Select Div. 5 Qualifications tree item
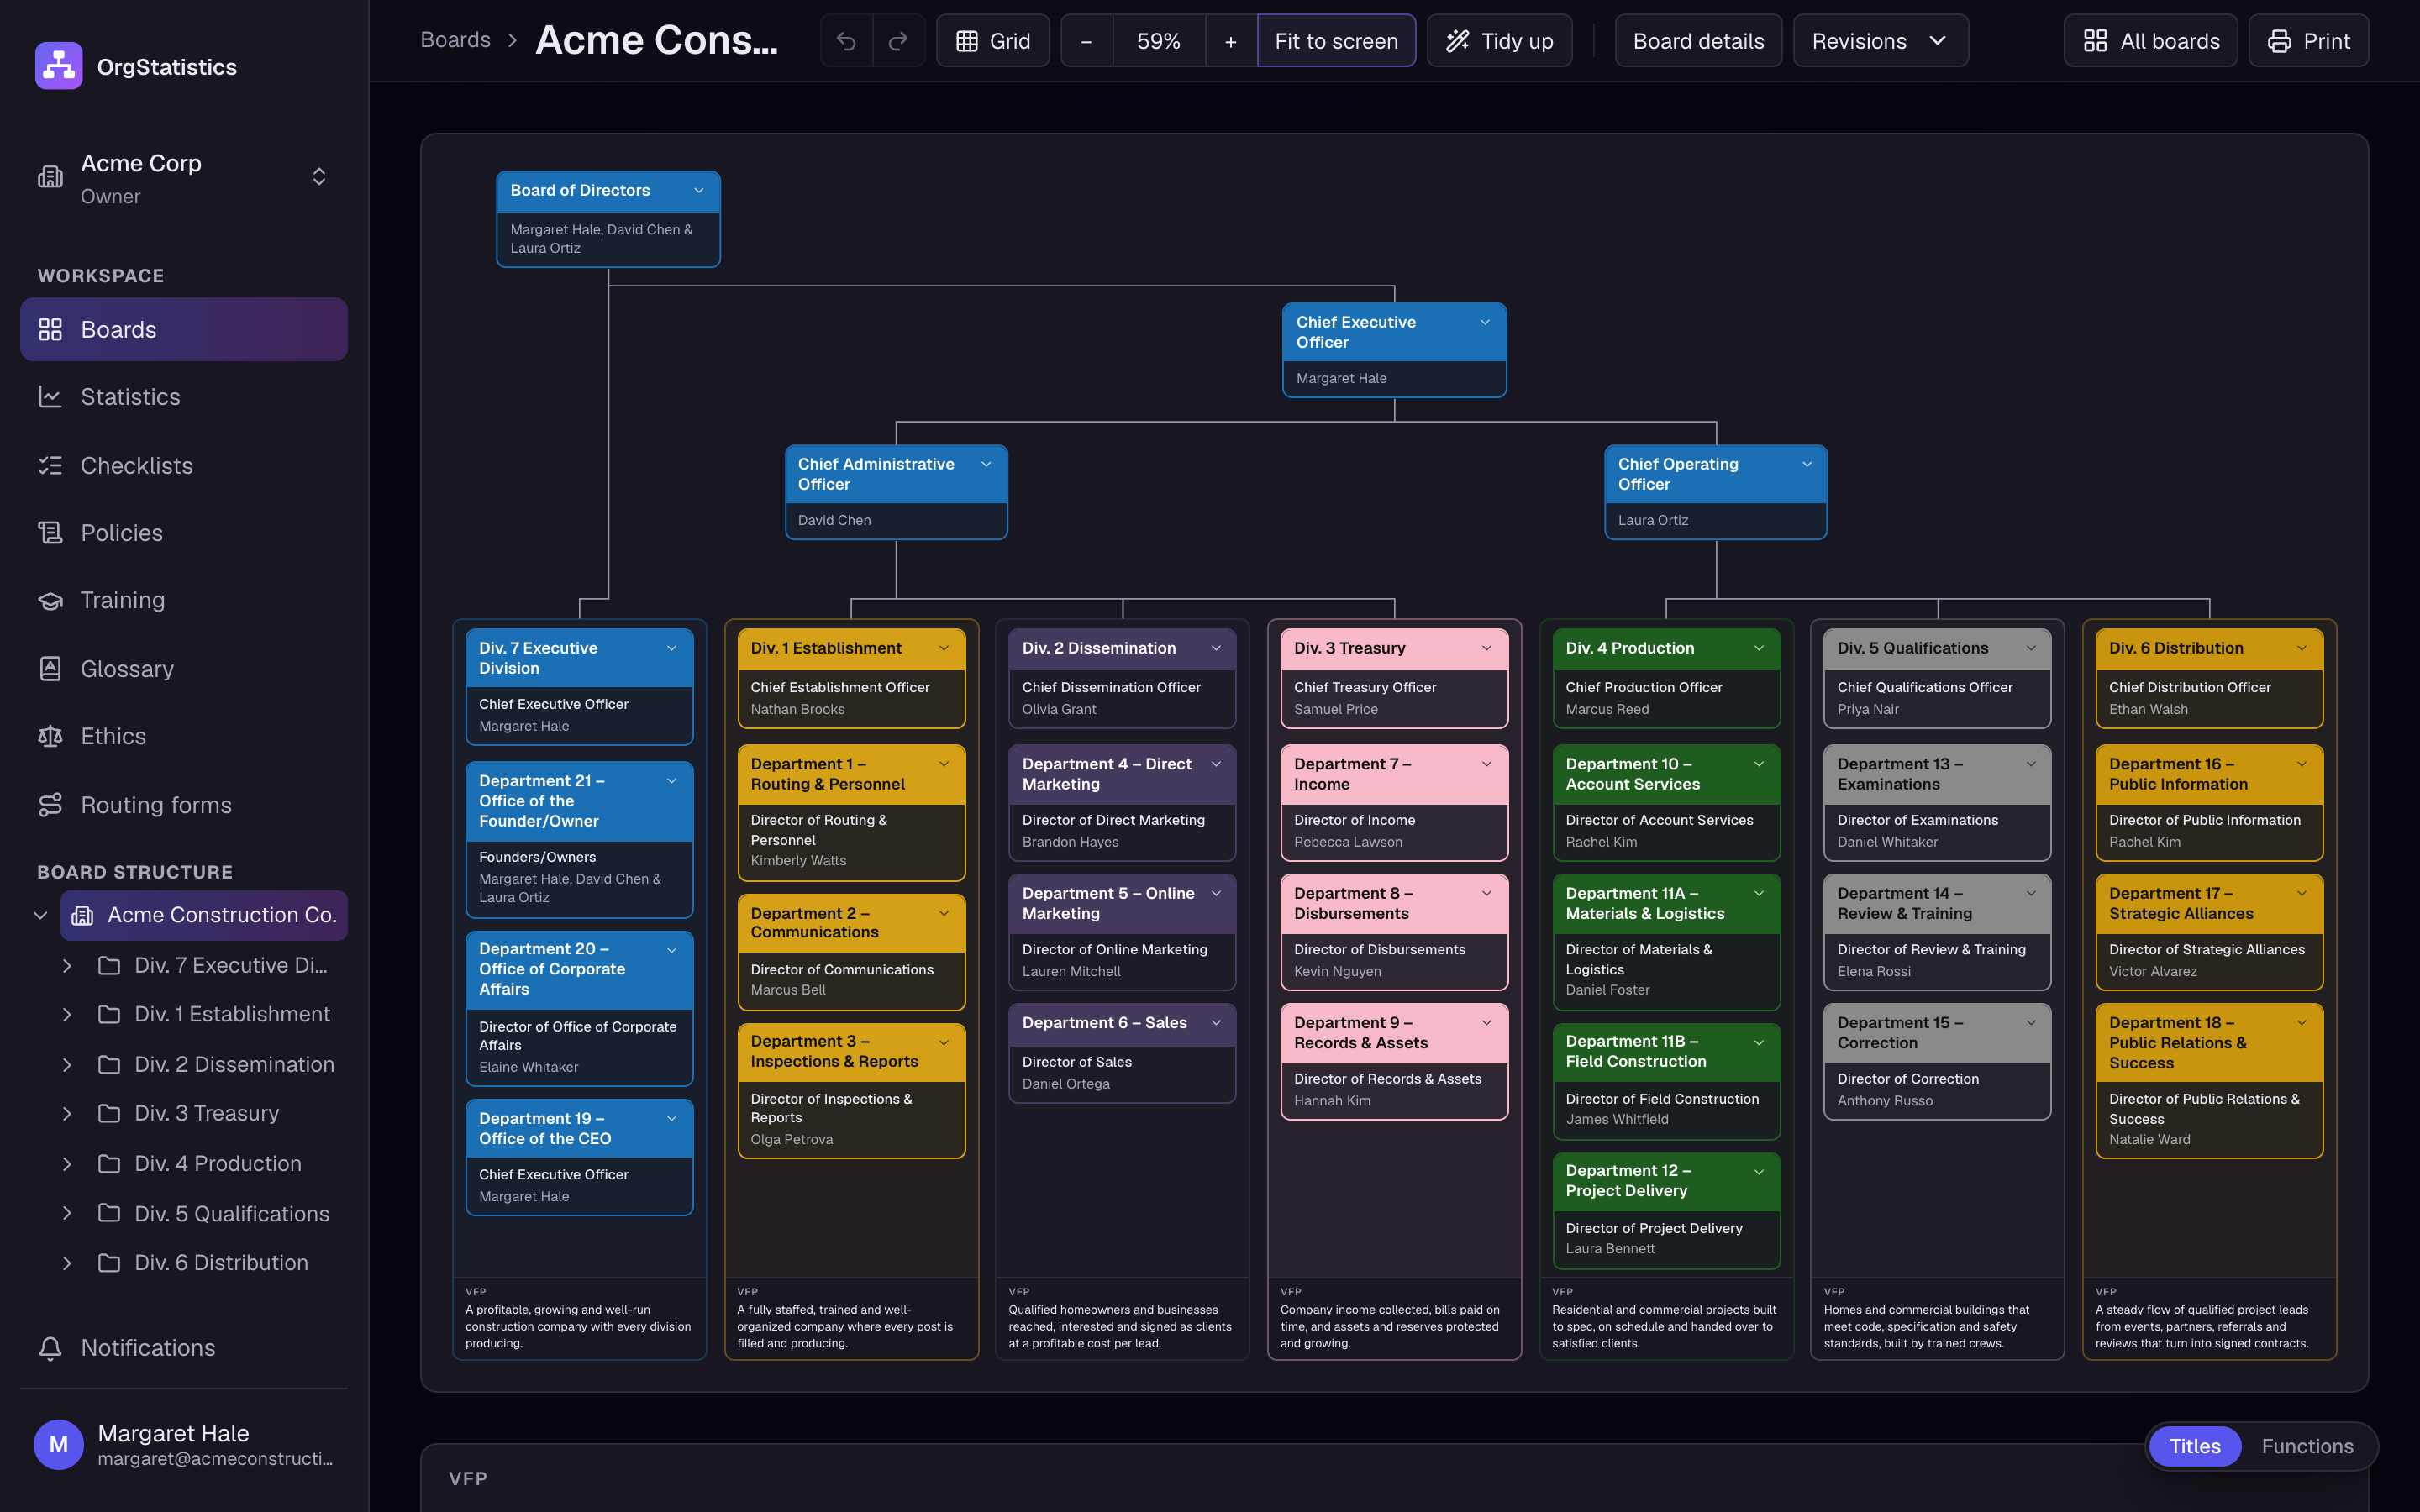 [x=232, y=1213]
